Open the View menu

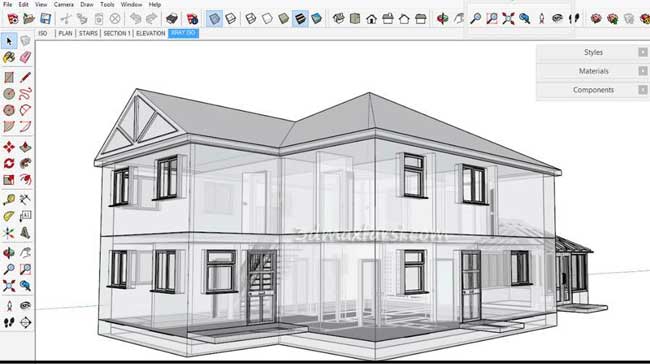pos(41,5)
